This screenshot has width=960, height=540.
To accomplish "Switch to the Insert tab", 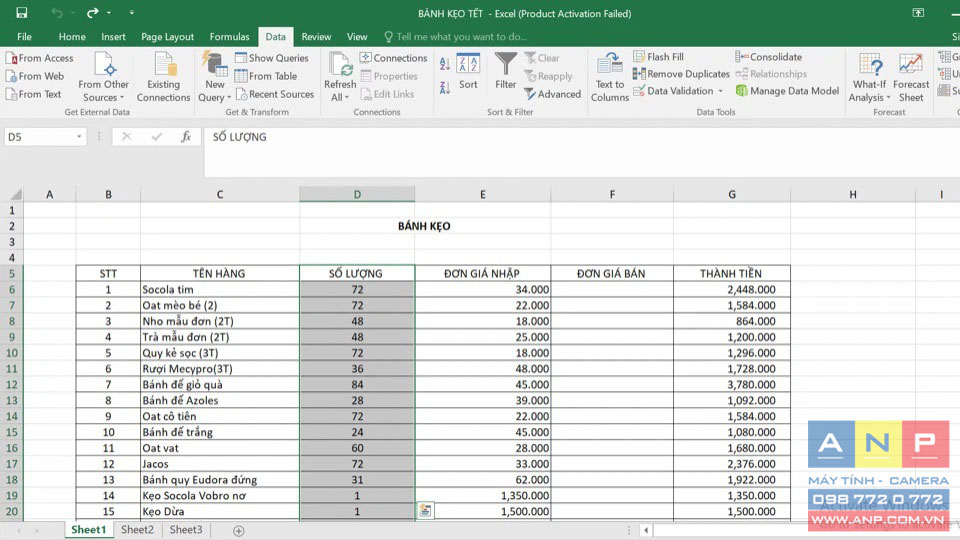I will point(113,37).
